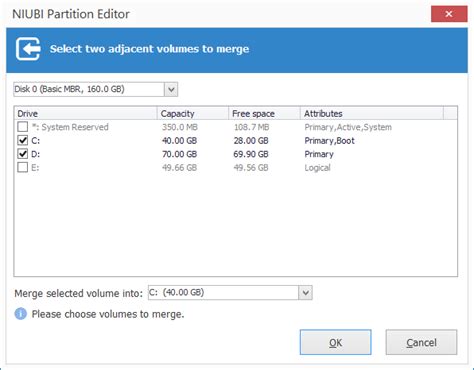Click the 350.0 MB capacity value
474x370 pixels.
(x=180, y=127)
